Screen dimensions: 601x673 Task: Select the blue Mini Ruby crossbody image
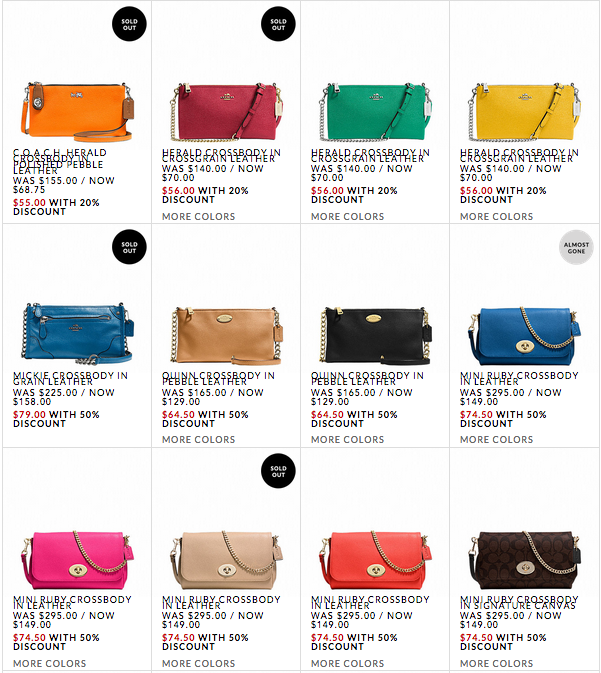pyautogui.click(x=524, y=335)
